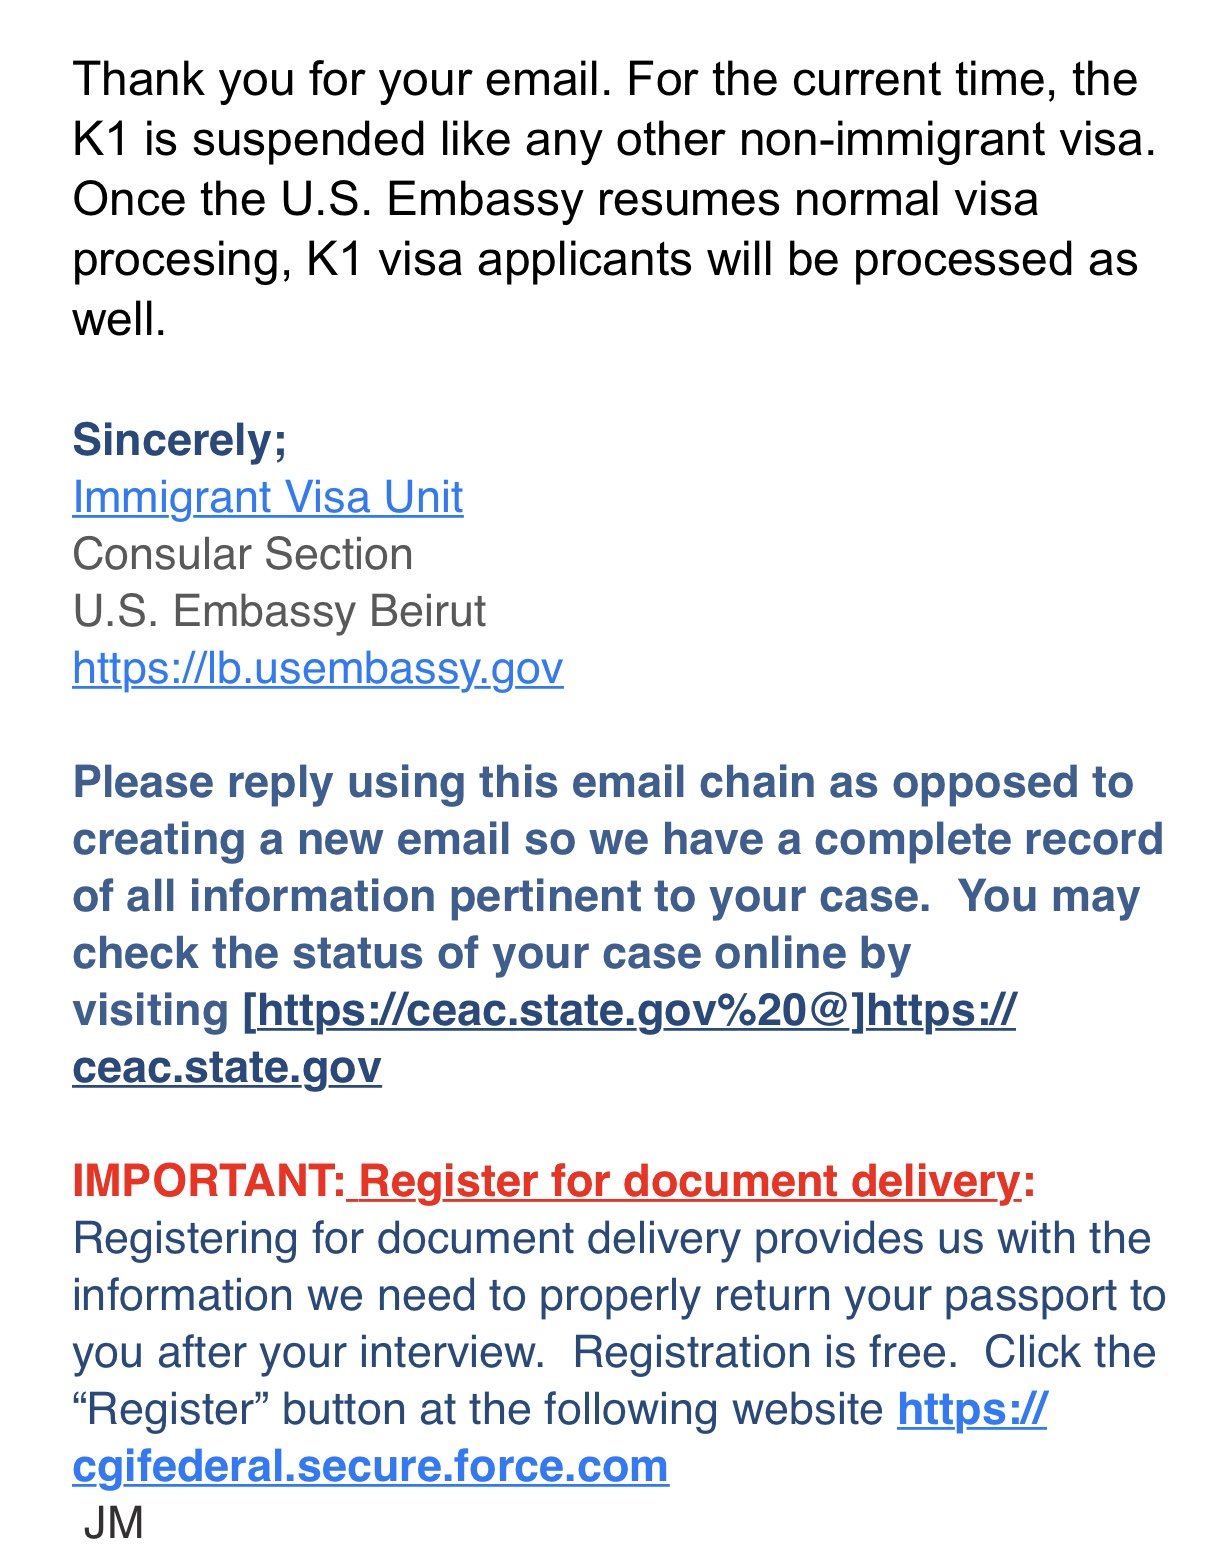
Task: Click the phrase "K1 is suspended"
Action: pos(249,140)
